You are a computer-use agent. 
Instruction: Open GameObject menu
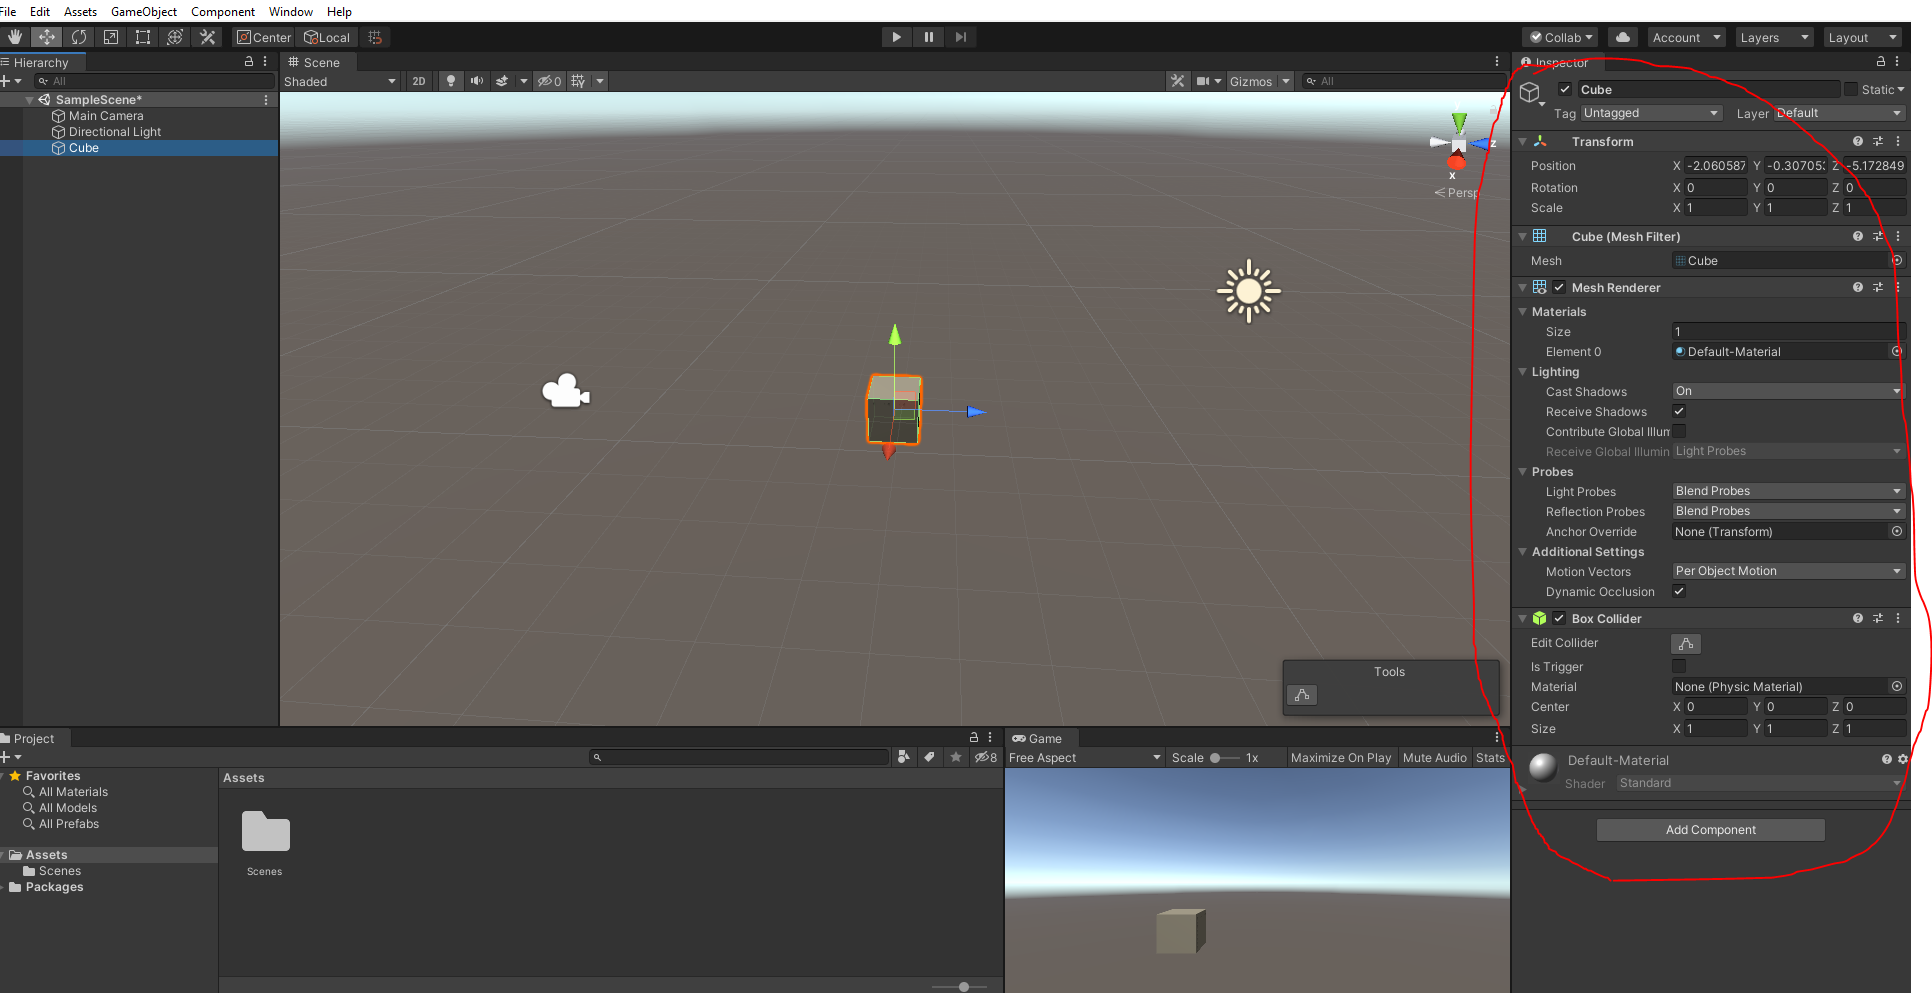[144, 11]
